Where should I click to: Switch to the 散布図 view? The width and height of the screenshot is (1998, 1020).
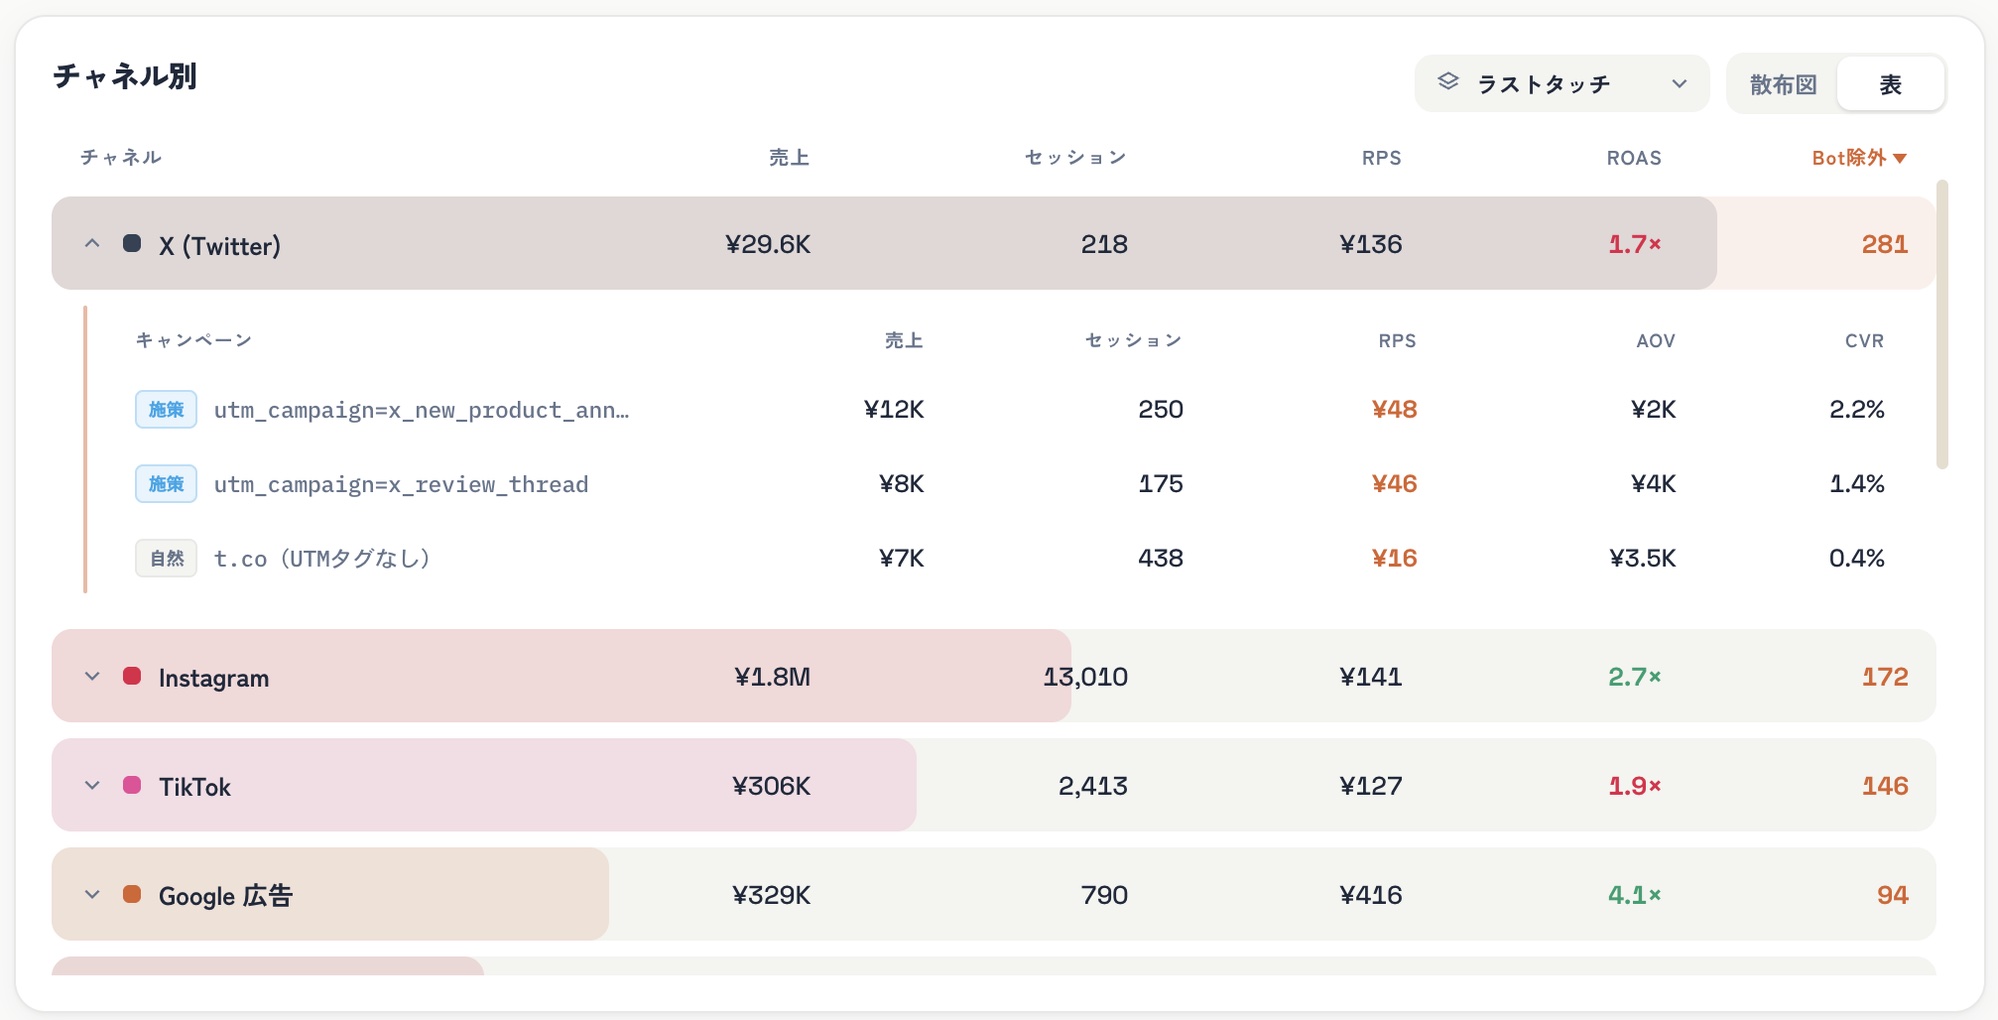(1783, 84)
